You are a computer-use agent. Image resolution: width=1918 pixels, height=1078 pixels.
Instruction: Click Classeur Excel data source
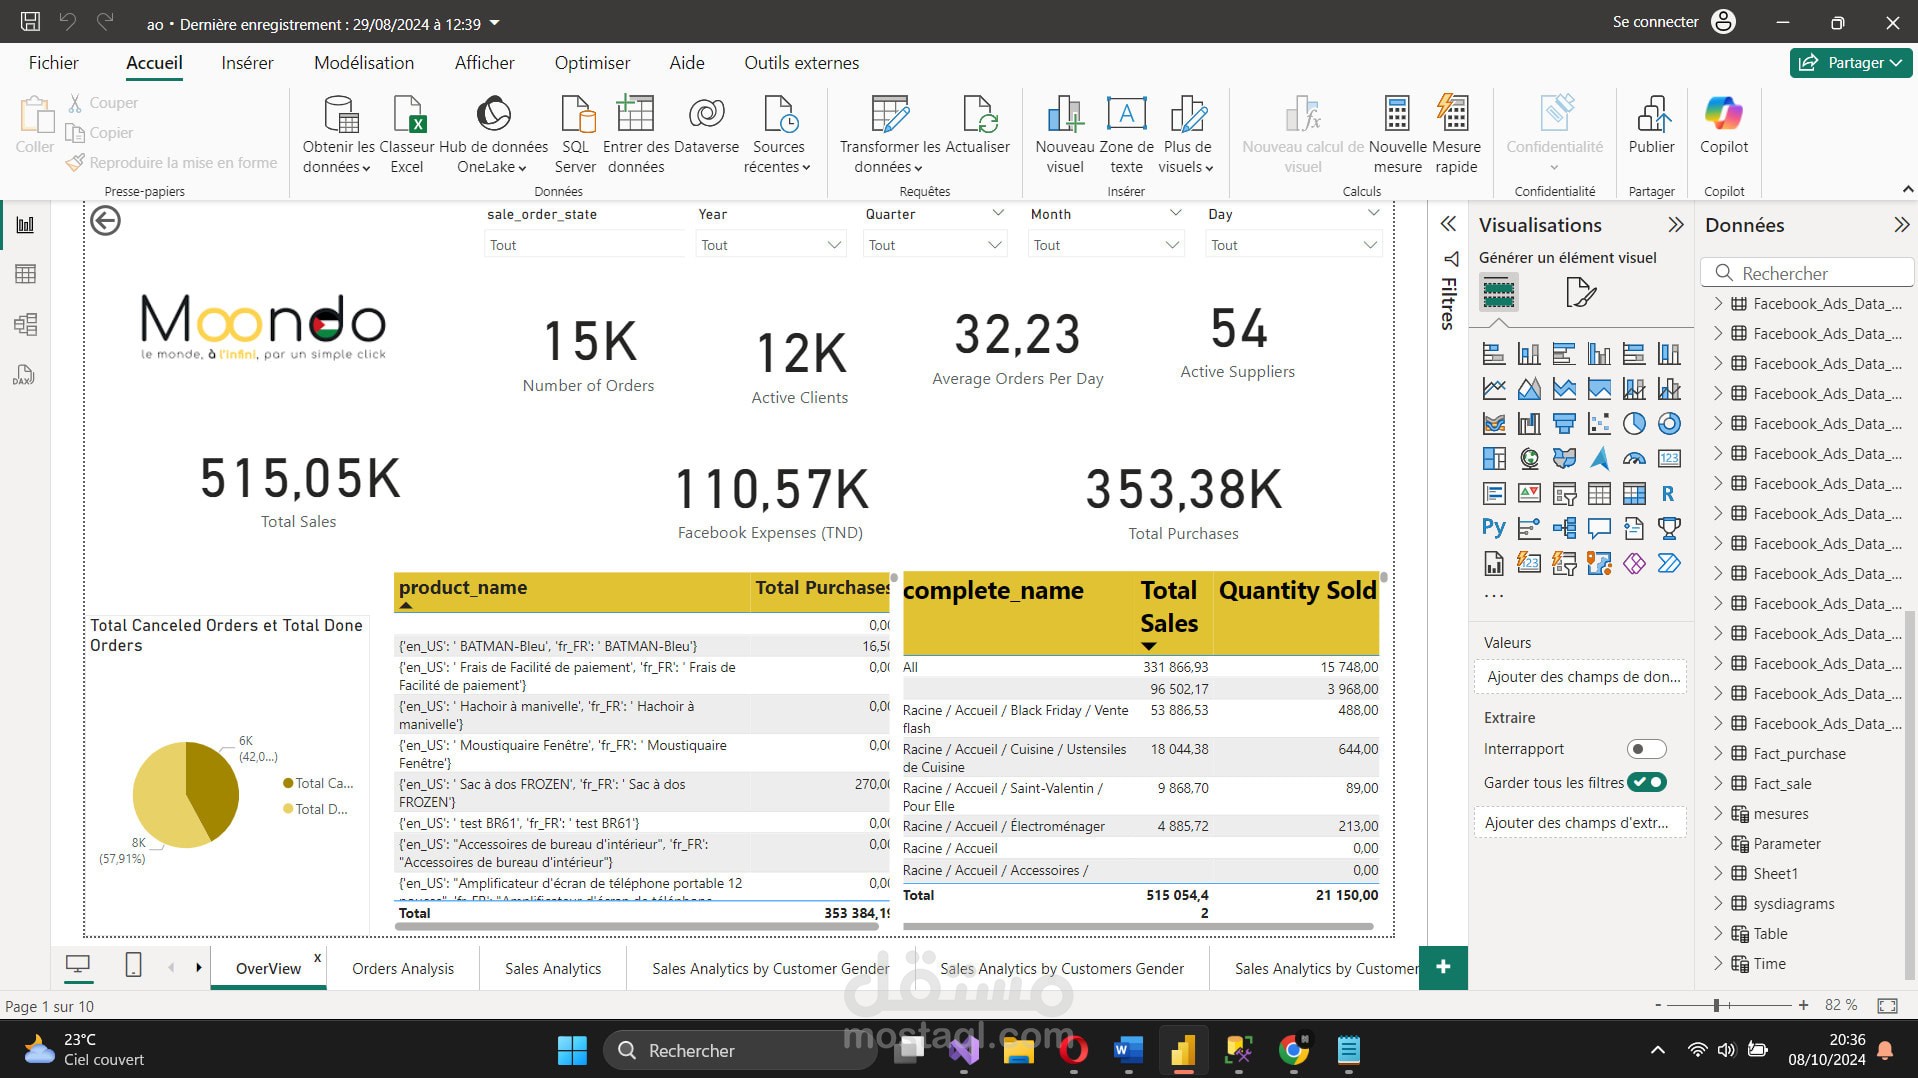(x=407, y=134)
